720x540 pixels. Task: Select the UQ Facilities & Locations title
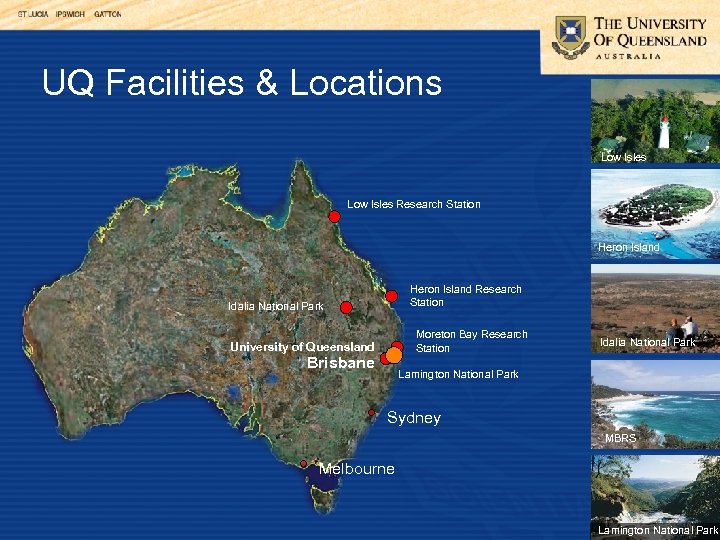(x=242, y=83)
